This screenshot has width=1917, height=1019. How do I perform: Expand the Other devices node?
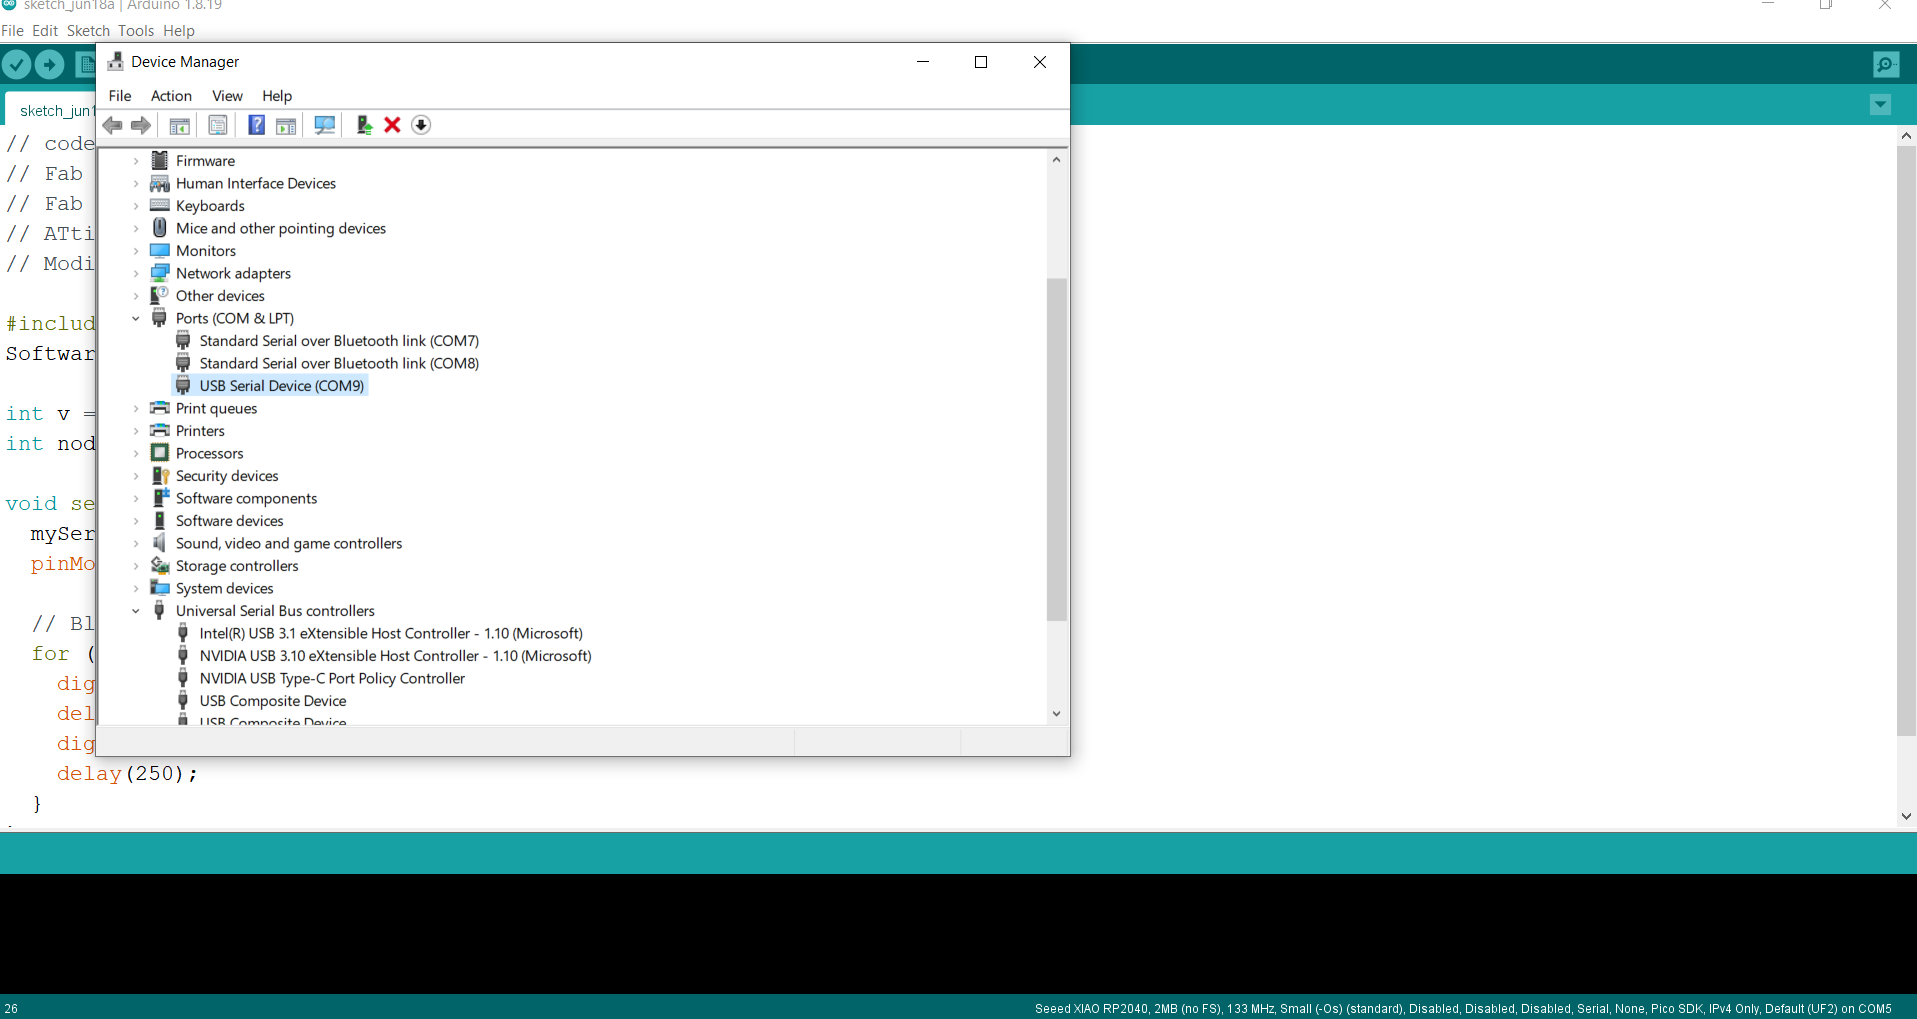136,296
